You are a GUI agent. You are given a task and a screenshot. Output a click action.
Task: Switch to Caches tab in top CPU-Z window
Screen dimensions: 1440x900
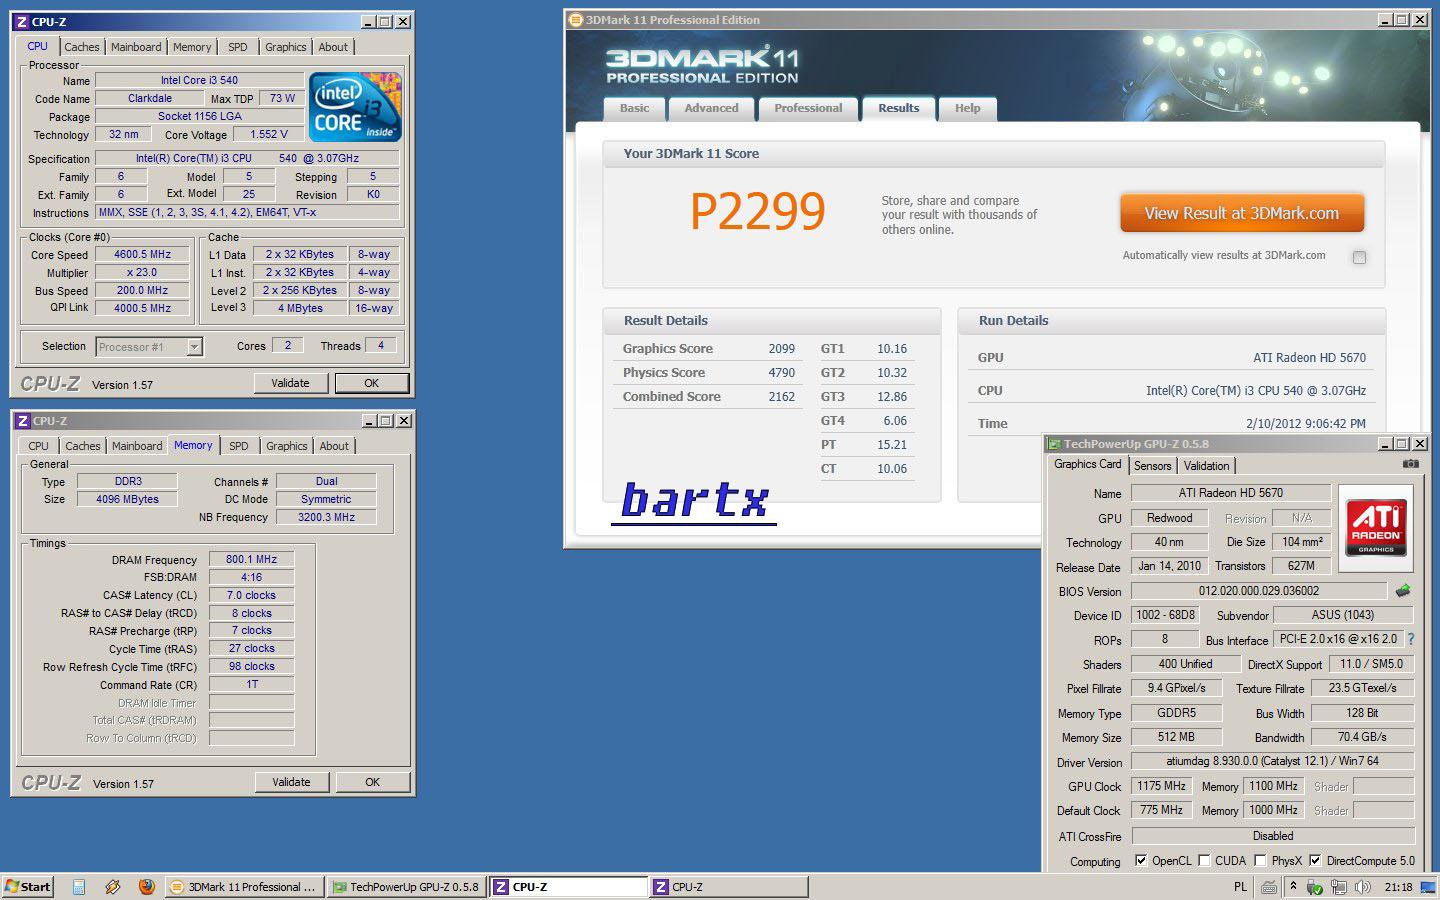(82, 47)
